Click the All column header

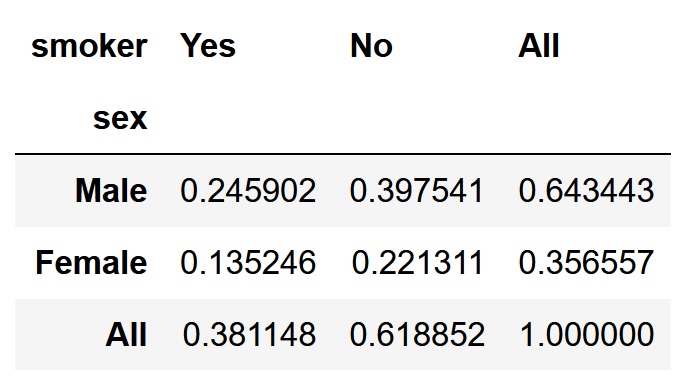click(539, 46)
